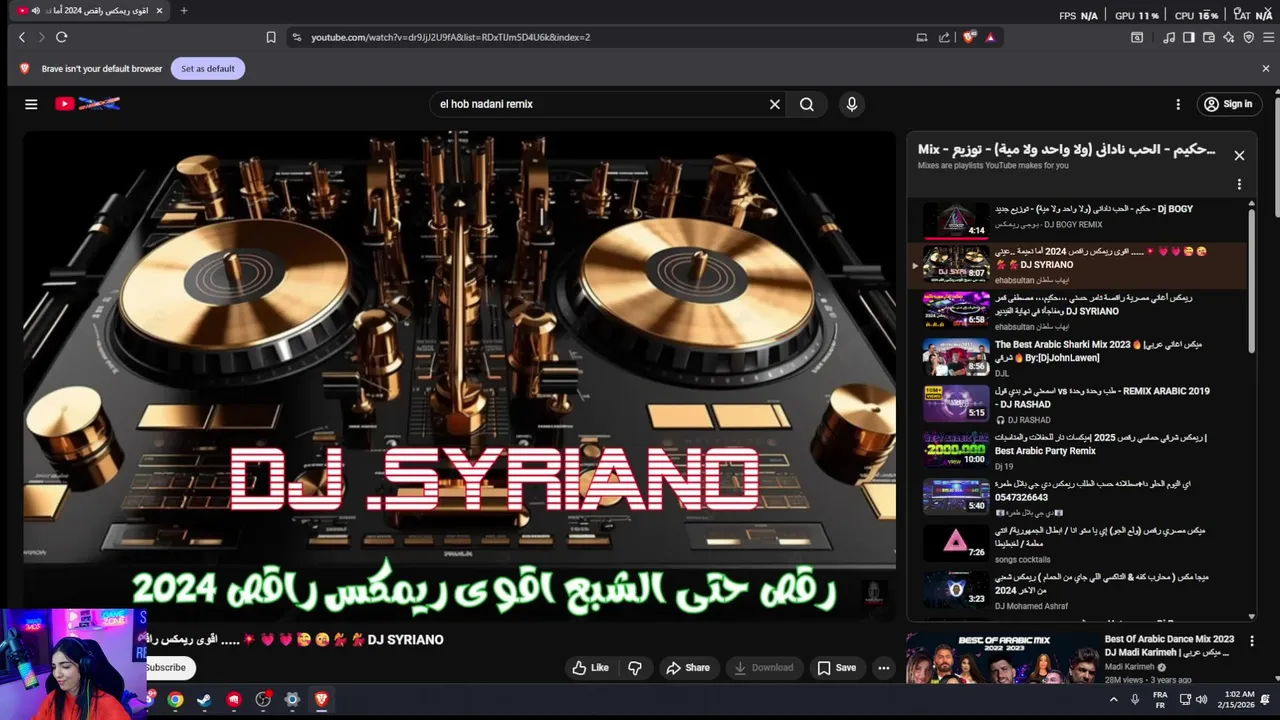Close the Mix playlist panel

1239,155
